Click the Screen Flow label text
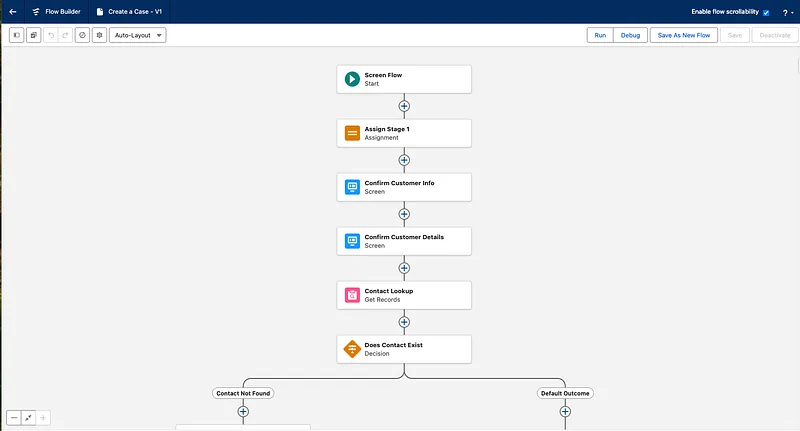The height and width of the screenshot is (431, 800). (383, 75)
